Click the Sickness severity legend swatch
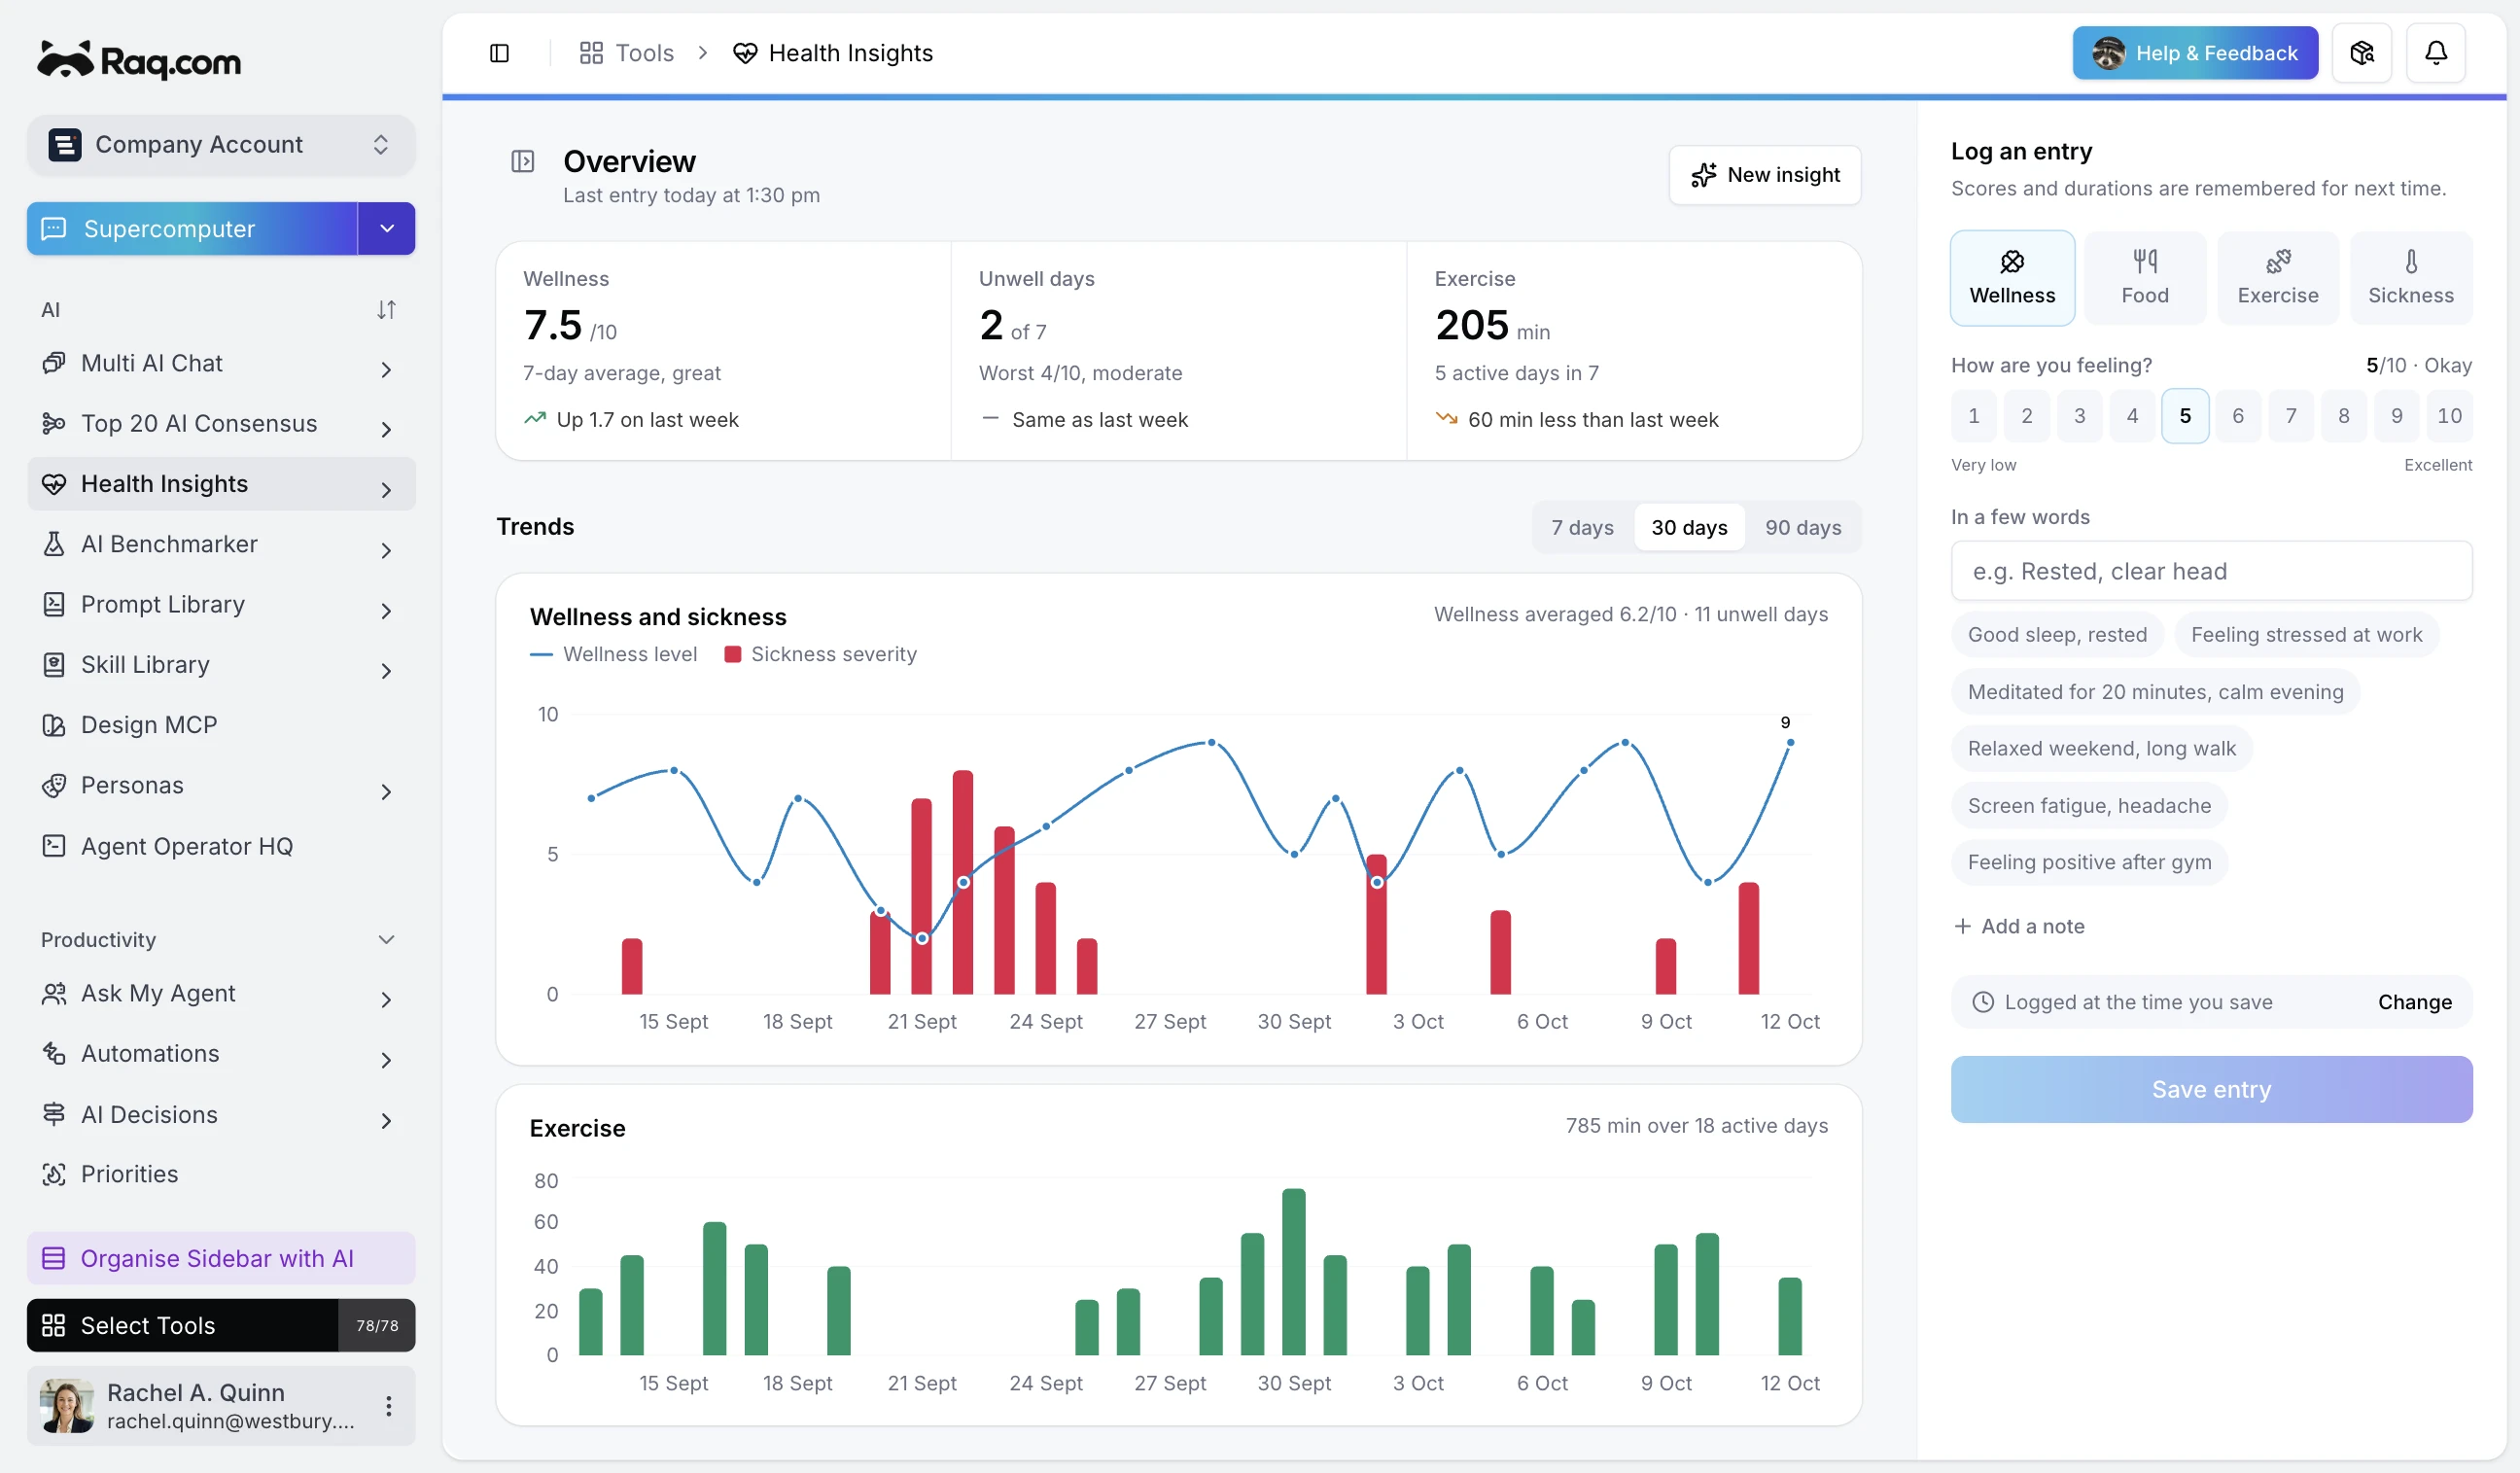Screen dimensions: 2520x1473 [732, 654]
